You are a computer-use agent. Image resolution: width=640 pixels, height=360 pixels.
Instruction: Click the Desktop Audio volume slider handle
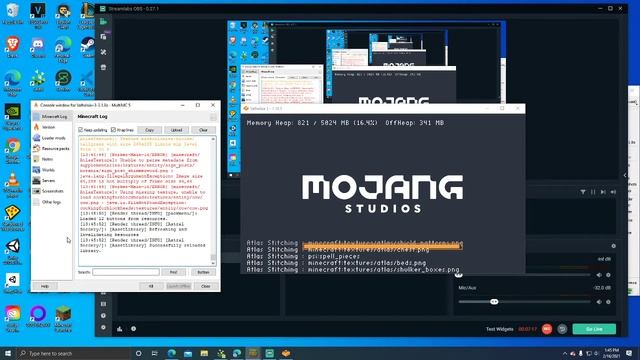pos(459,275)
